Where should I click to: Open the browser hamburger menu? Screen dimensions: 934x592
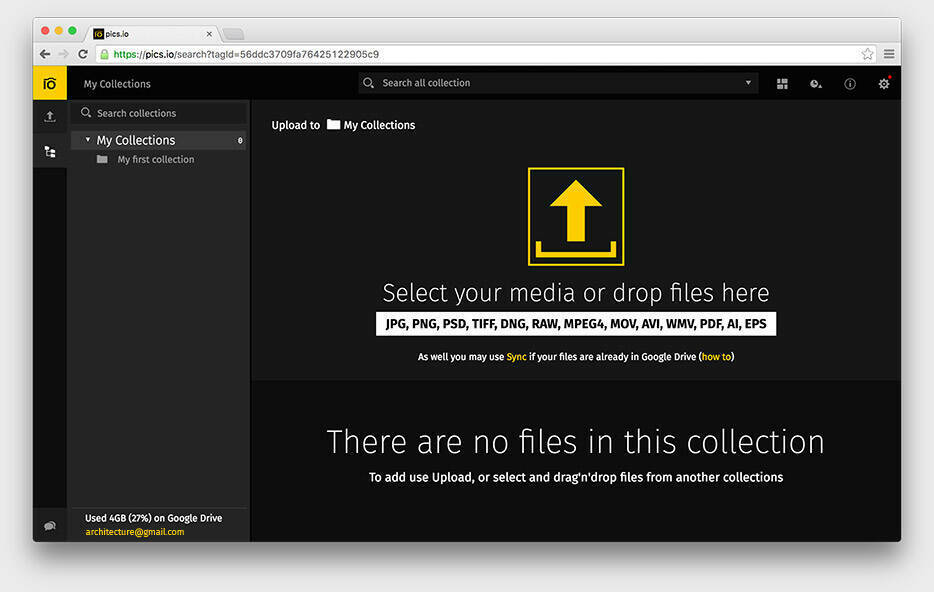click(x=889, y=54)
